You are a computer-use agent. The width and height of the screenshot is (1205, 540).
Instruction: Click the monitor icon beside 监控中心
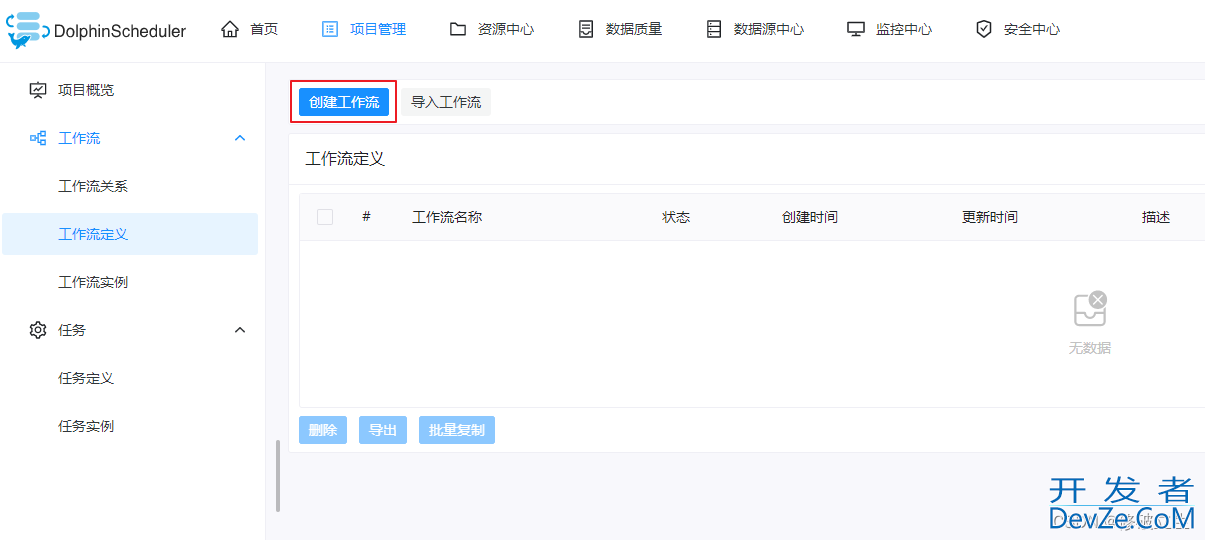point(856,29)
